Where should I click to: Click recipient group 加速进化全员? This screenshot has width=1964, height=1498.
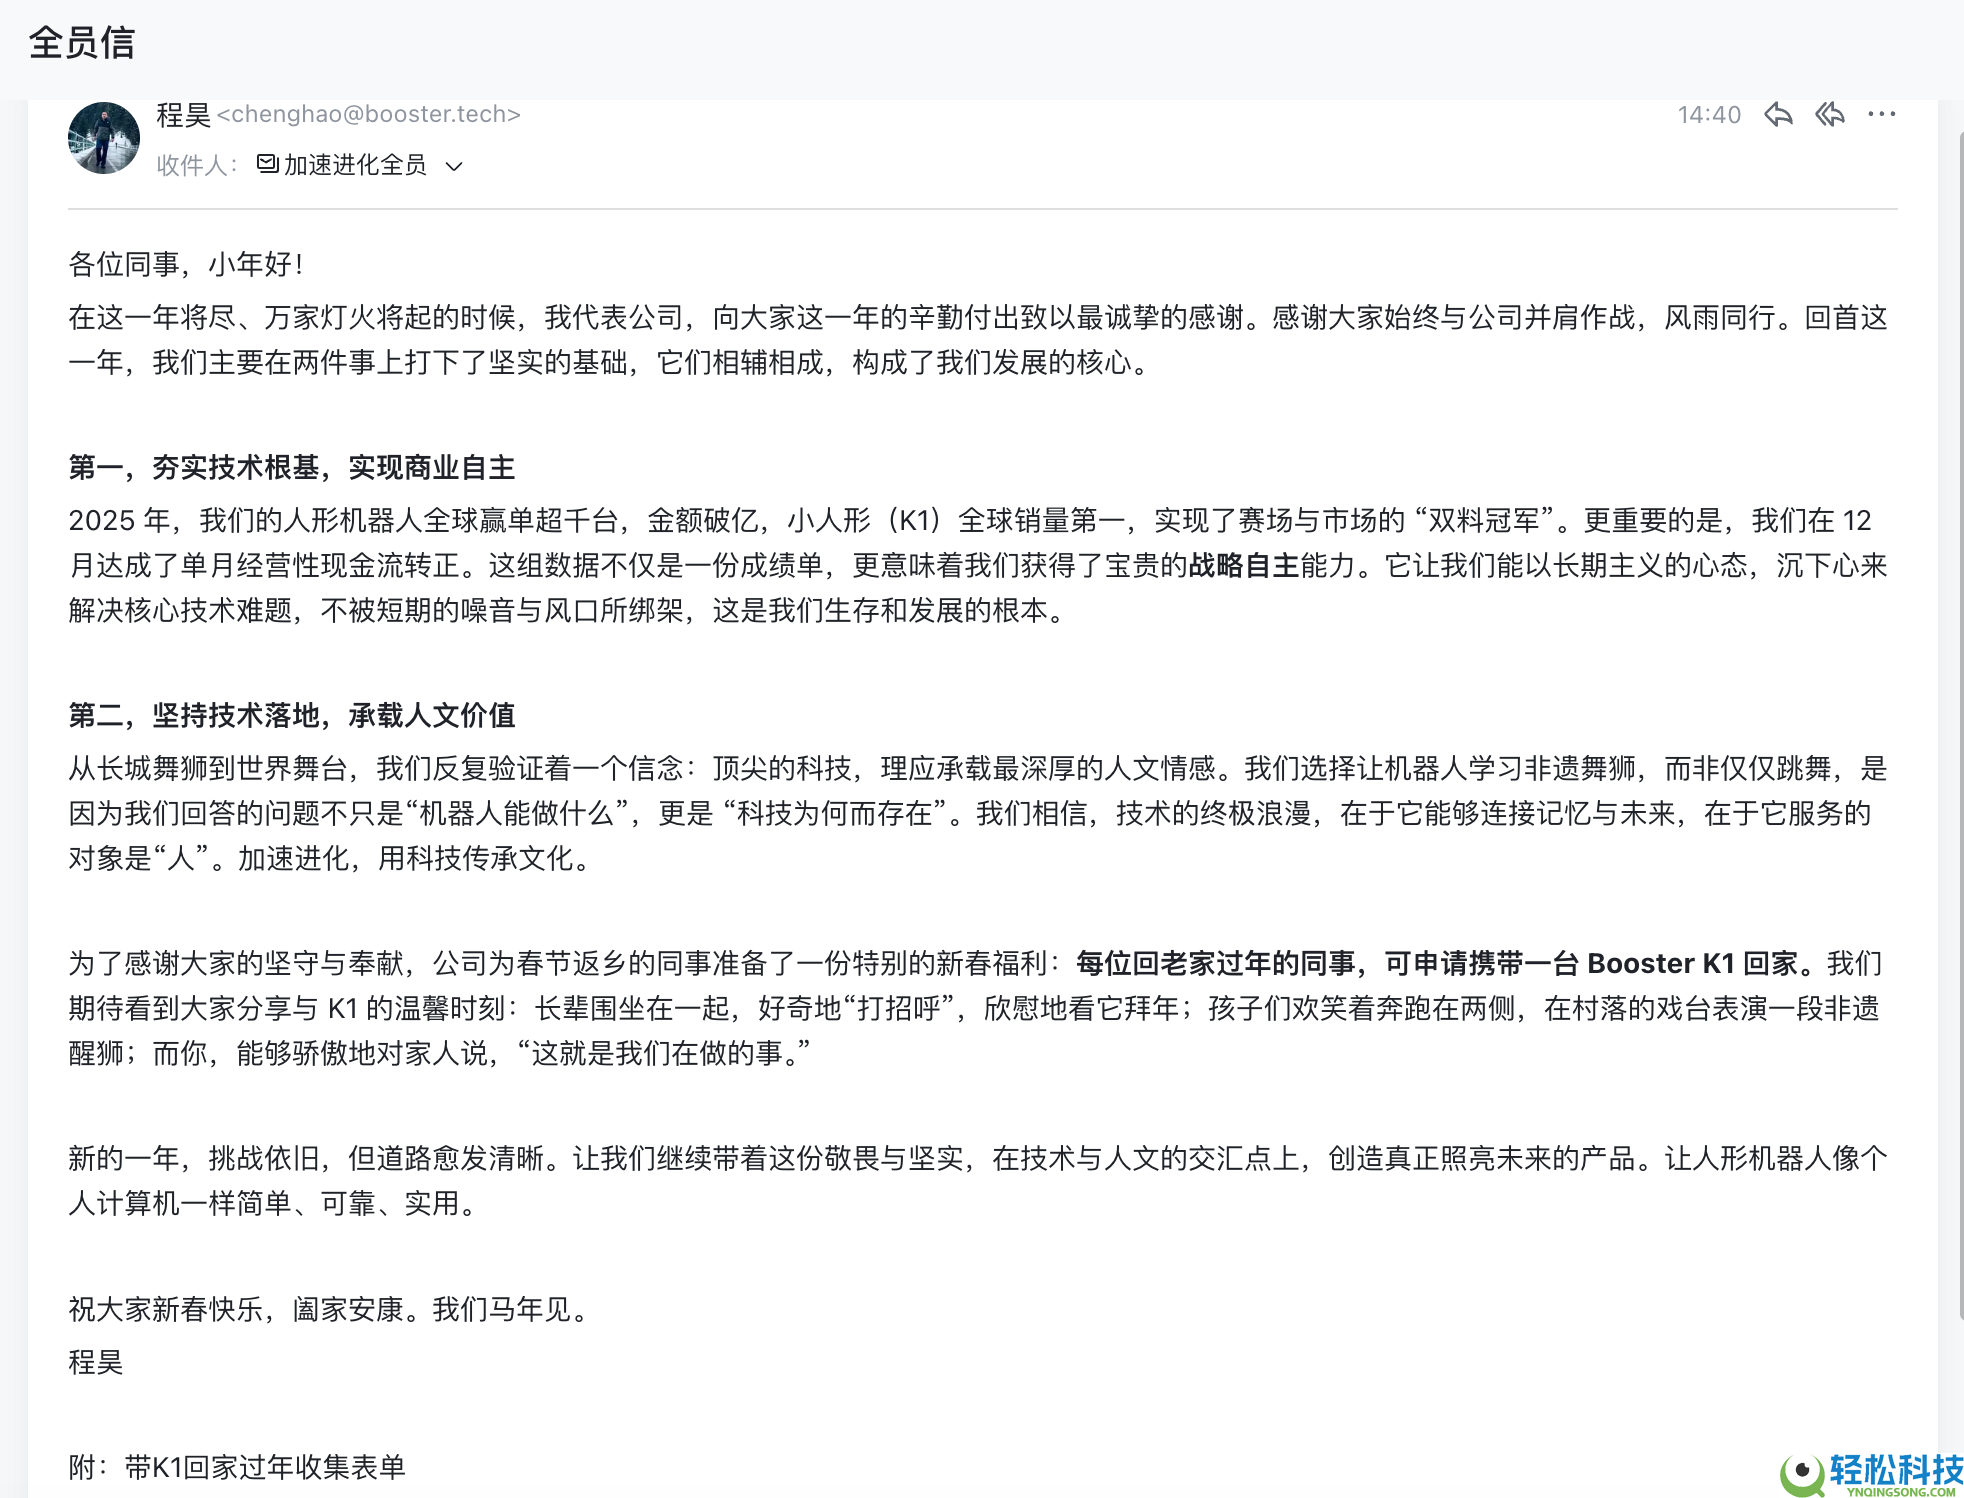click(x=355, y=164)
